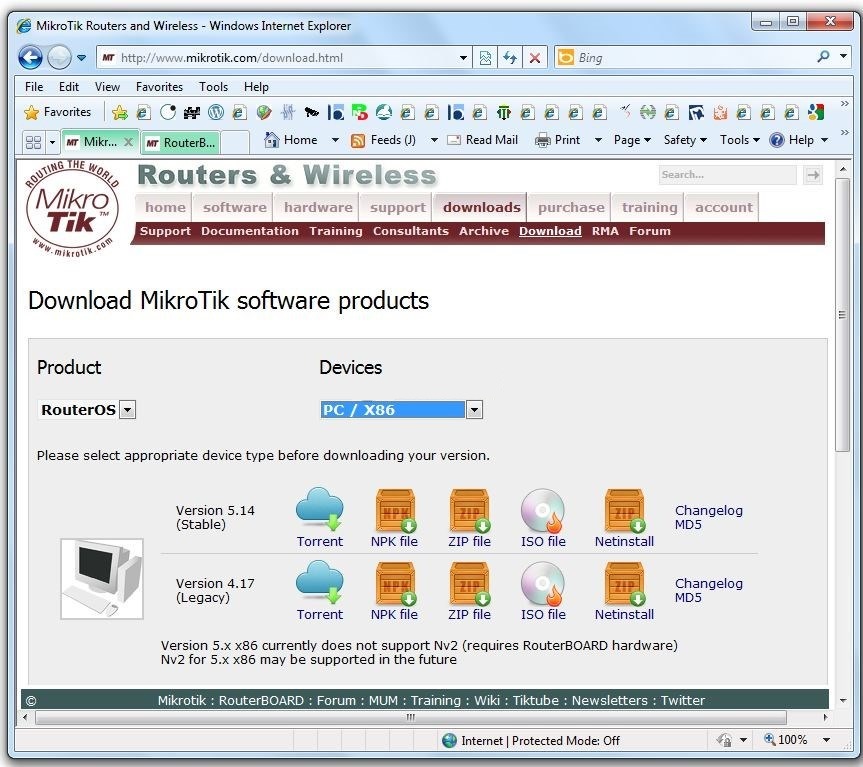This screenshot has width=863, height=767.
Task: Click the Help question mark icon
Action: [x=777, y=140]
